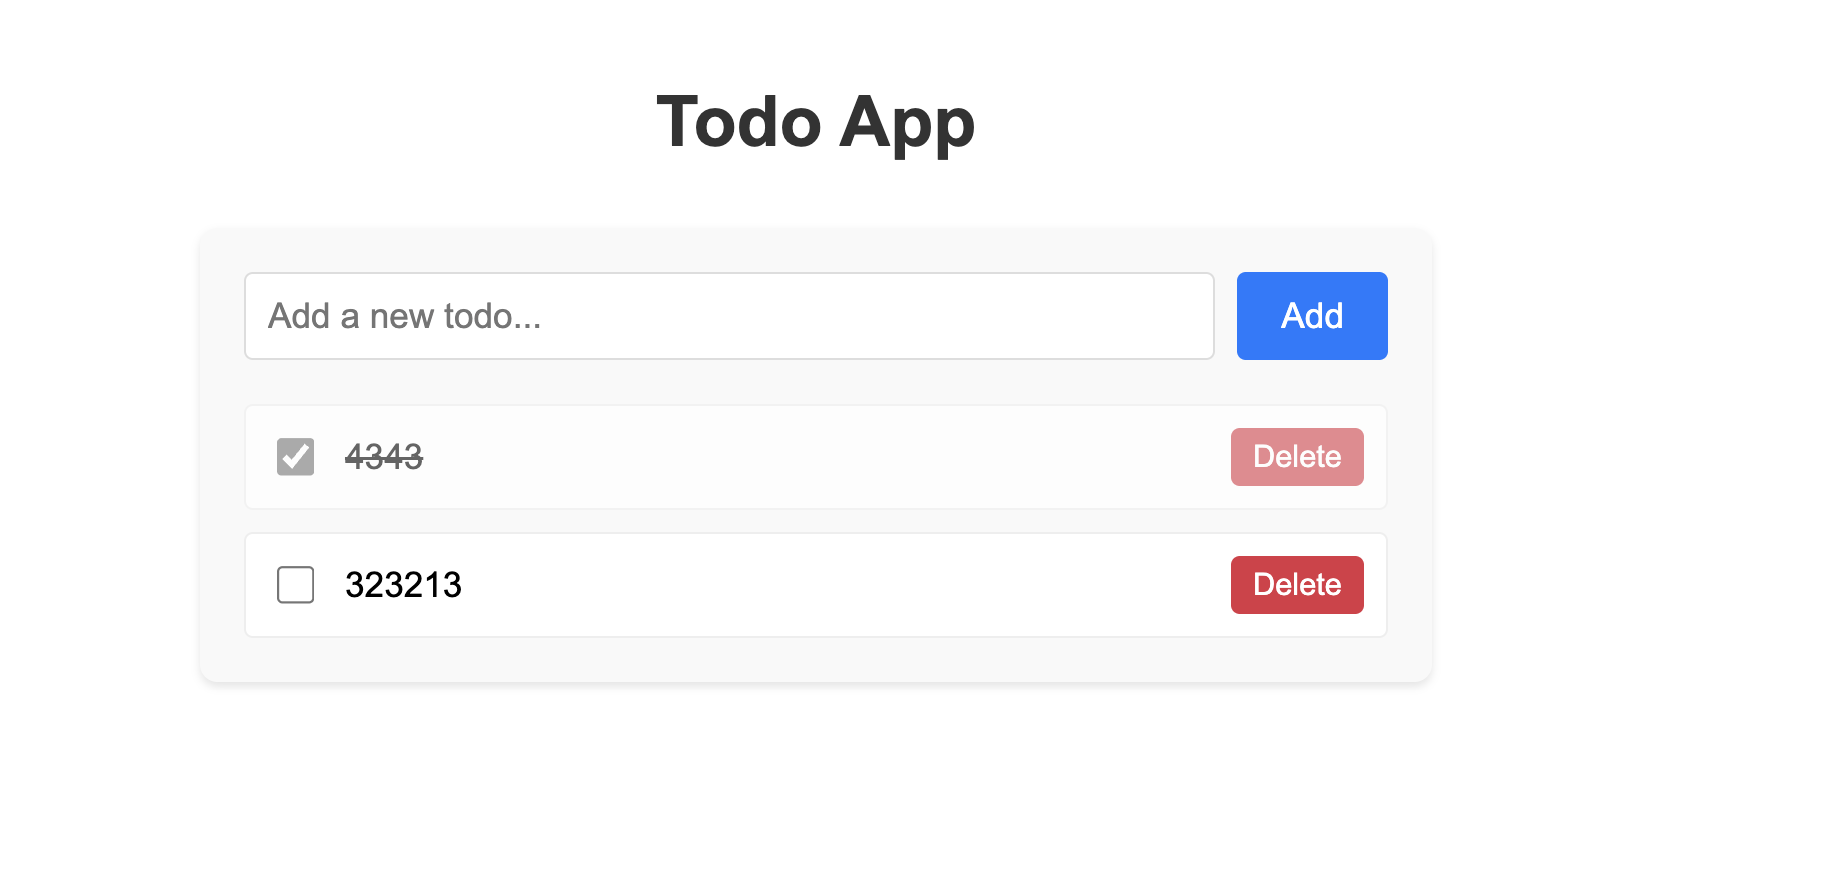The width and height of the screenshot is (1832, 872).
Task: Click the faded Delete button beside 4343
Action: pos(1296,456)
